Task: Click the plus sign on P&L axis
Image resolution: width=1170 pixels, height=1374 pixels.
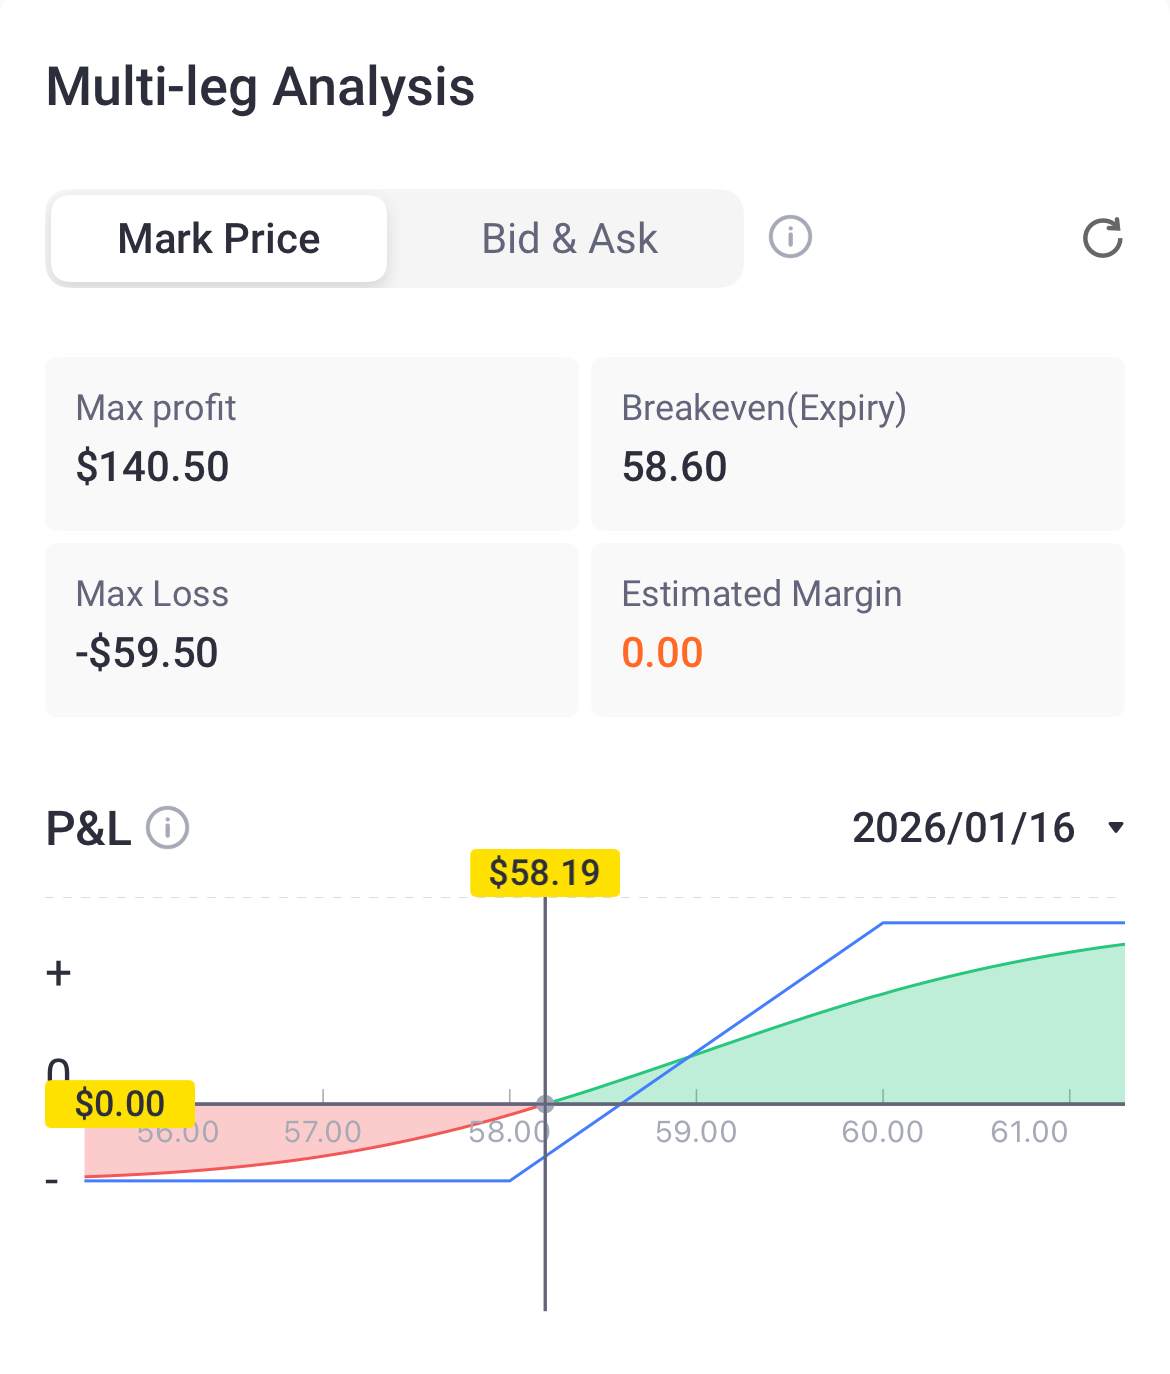Action: (x=59, y=973)
